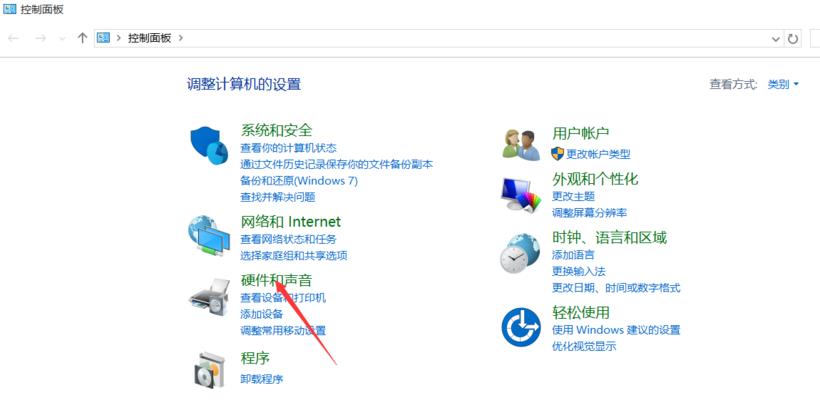
Task: Open the recent locations dropdown arrow
Action: 62,38
